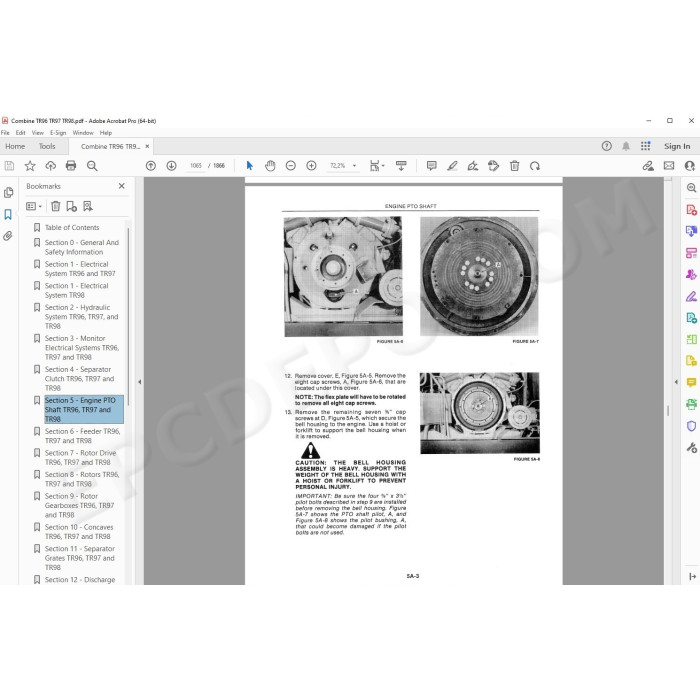Viewport: 700px width, 700px height.
Task: Delete selected bookmark trash icon
Action: (55, 206)
